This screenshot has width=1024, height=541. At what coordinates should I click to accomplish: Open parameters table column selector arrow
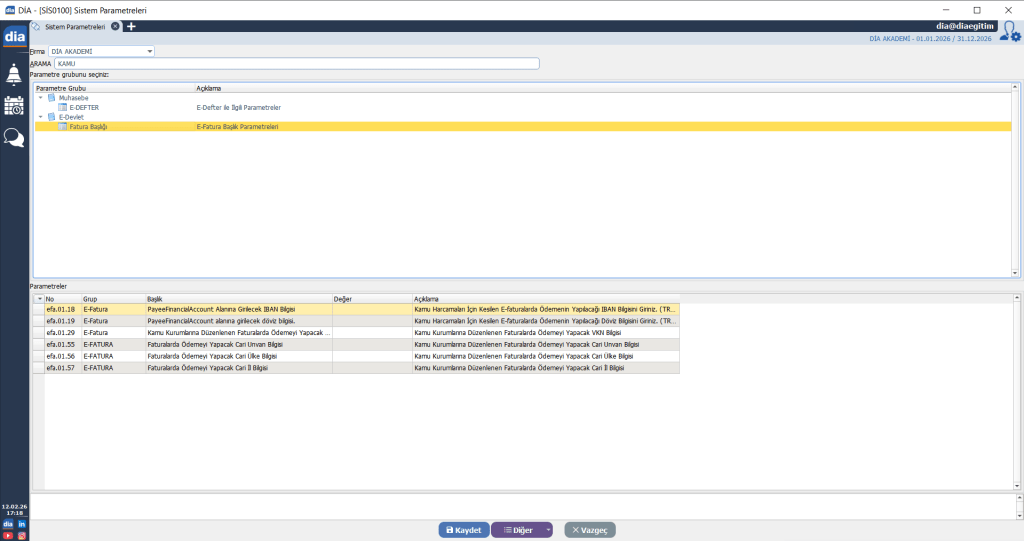tap(39, 299)
